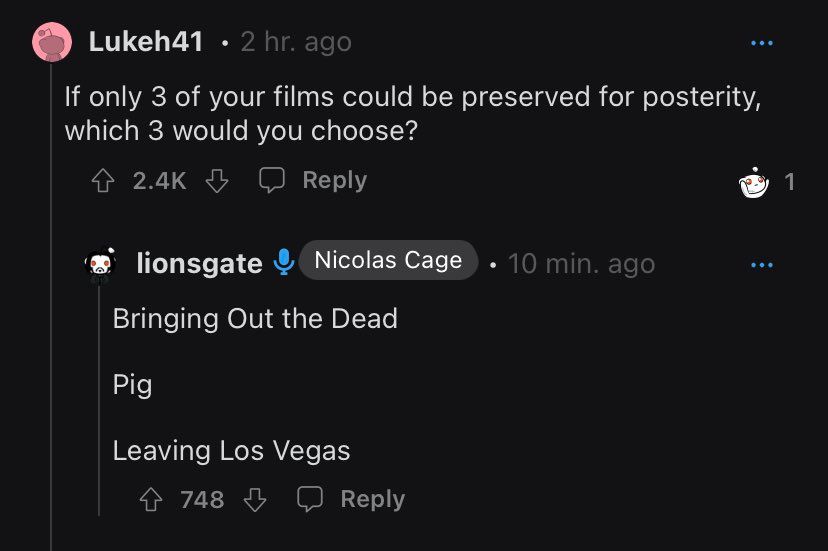This screenshot has height=551, width=828.
Task: Click the Reply label on Lukeh41's comment
Action: click(335, 180)
